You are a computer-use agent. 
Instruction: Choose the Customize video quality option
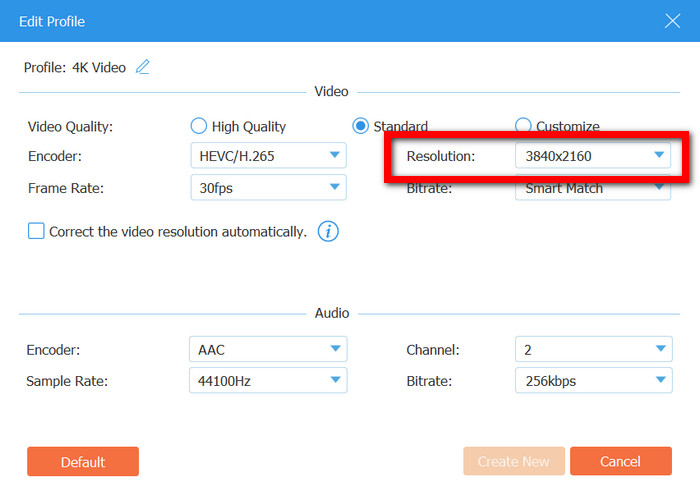pos(523,126)
